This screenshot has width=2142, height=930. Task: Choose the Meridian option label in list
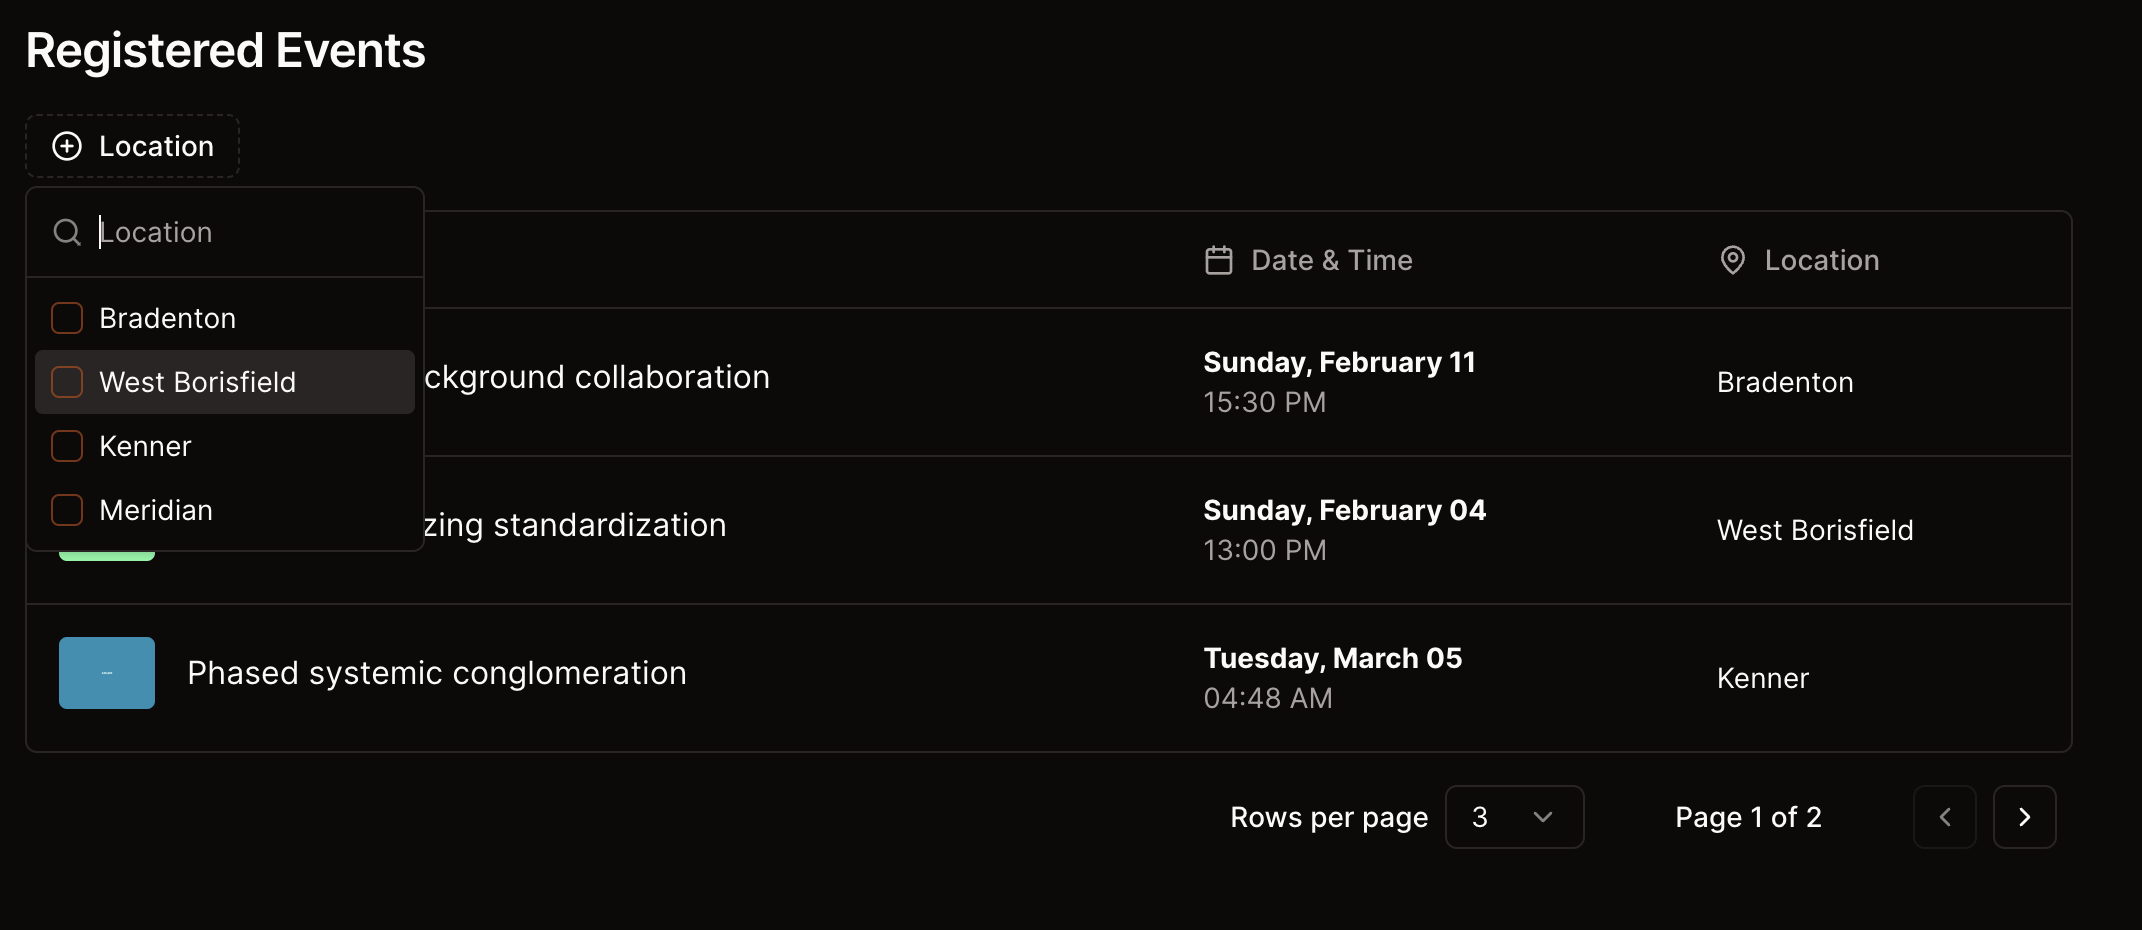[x=156, y=510]
